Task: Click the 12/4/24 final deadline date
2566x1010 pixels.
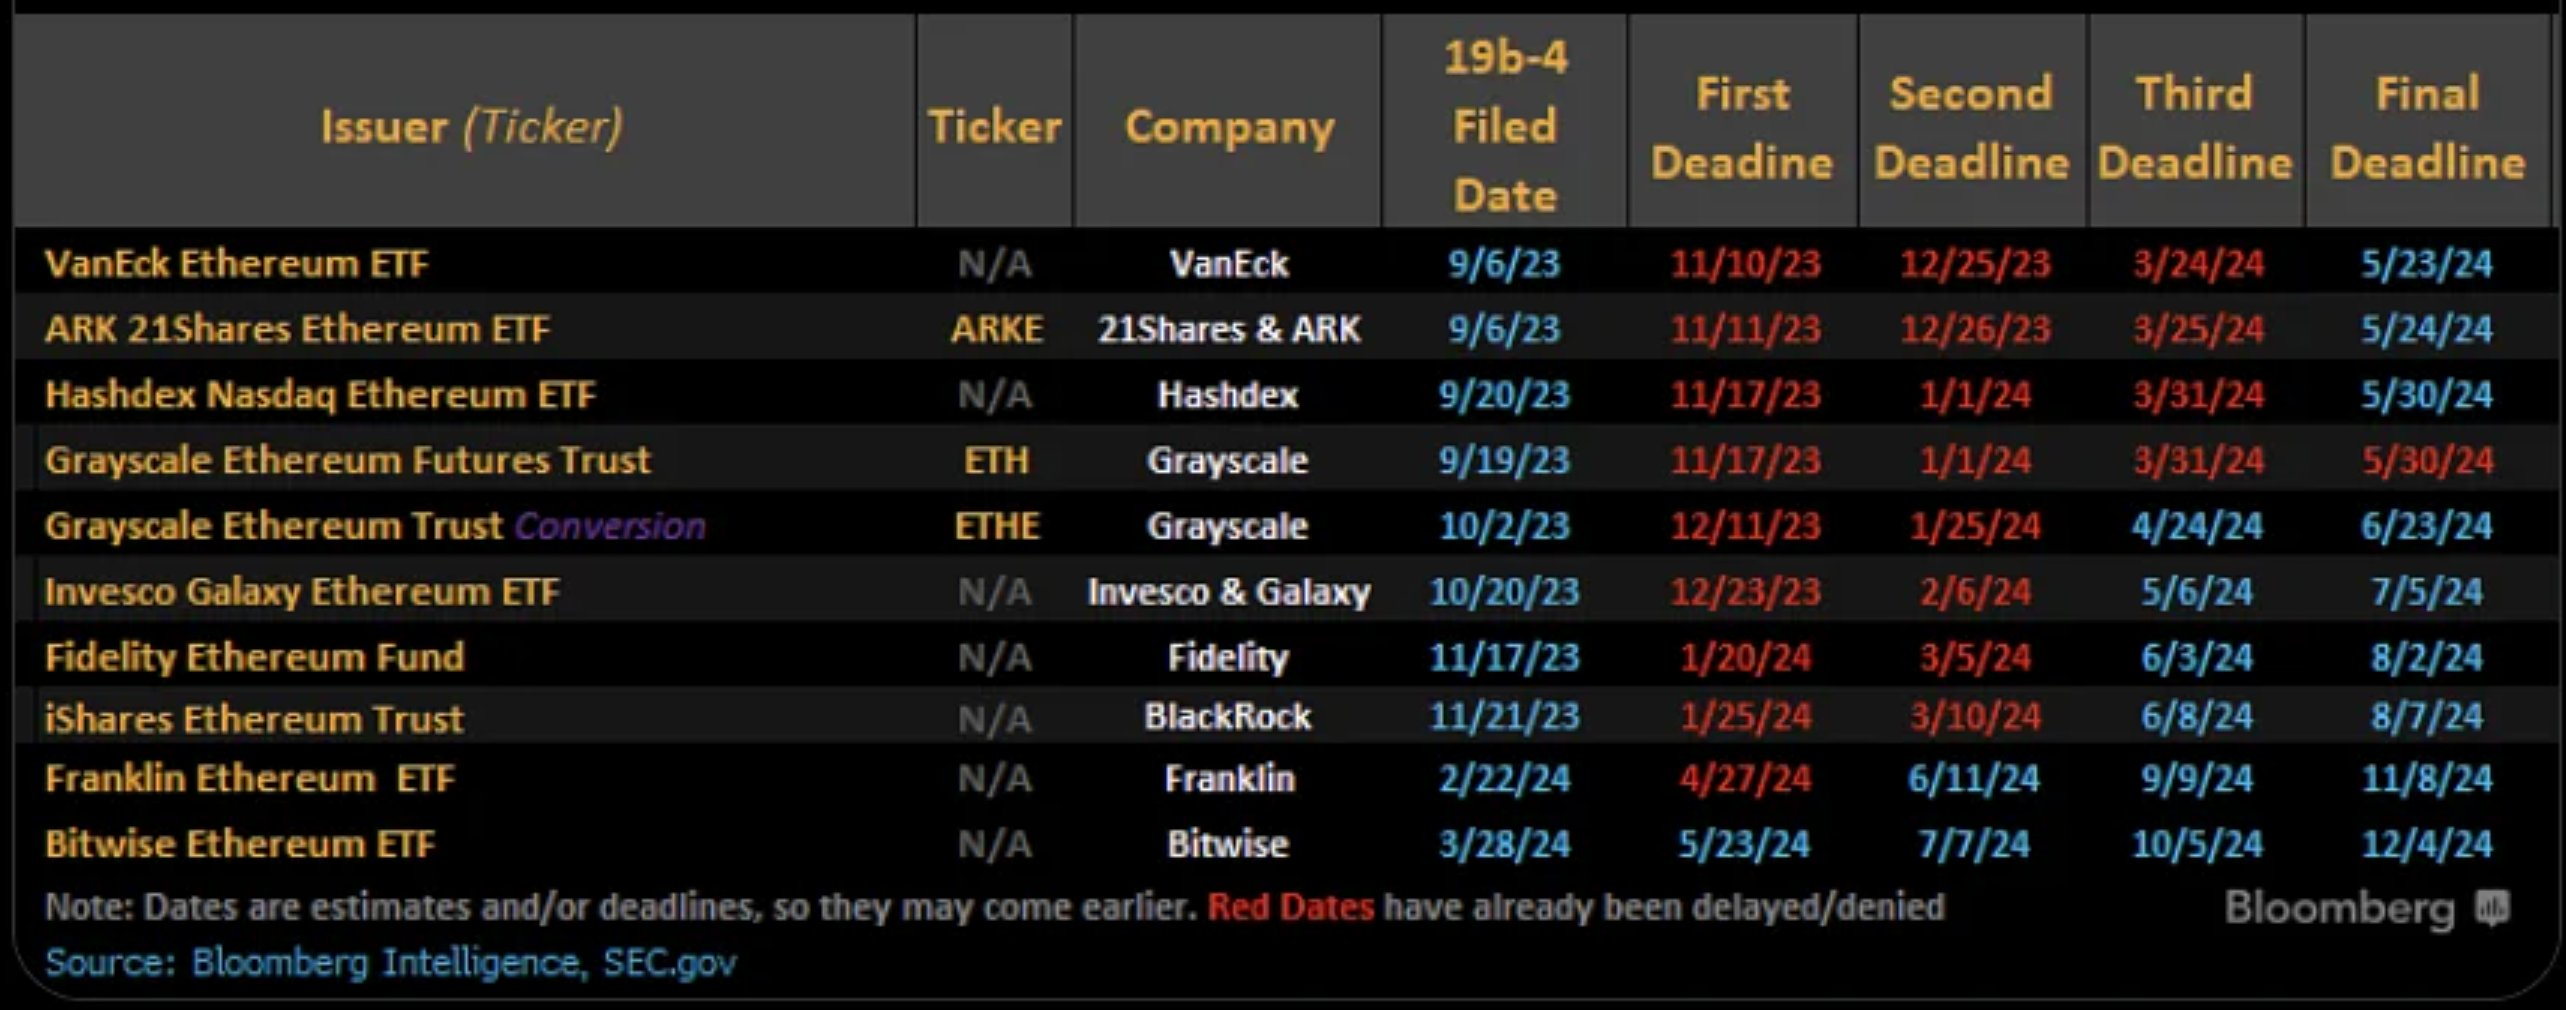Action: coord(2427,844)
